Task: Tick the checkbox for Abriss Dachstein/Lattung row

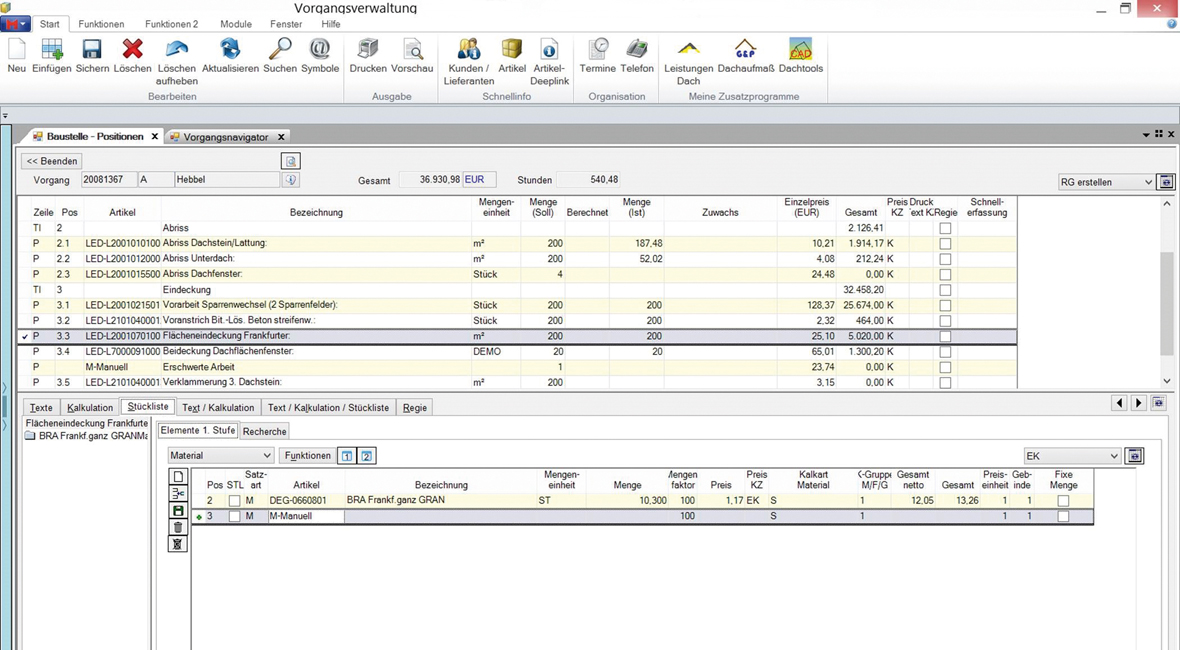Action: click(x=945, y=243)
